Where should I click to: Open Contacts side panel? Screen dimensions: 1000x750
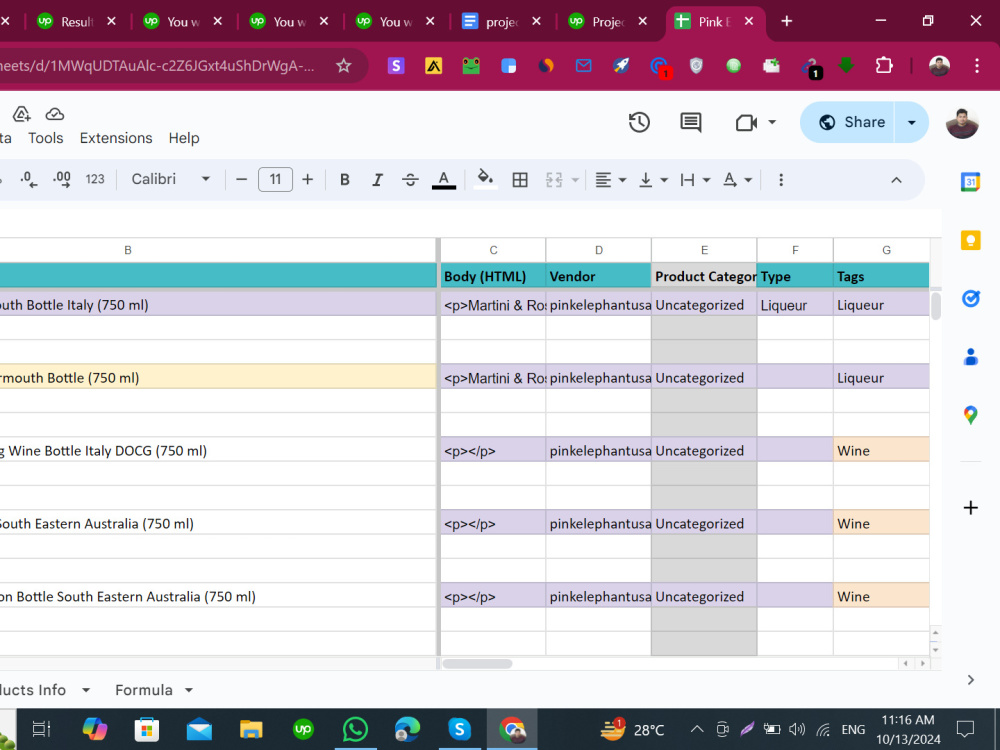[x=970, y=357]
